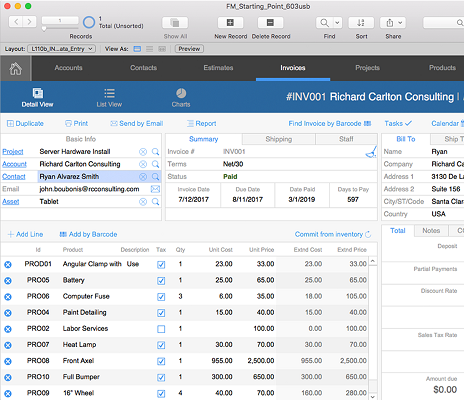Switch to the Shipping tab
Viewport: 464px width, 400px height.
click(x=279, y=139)
